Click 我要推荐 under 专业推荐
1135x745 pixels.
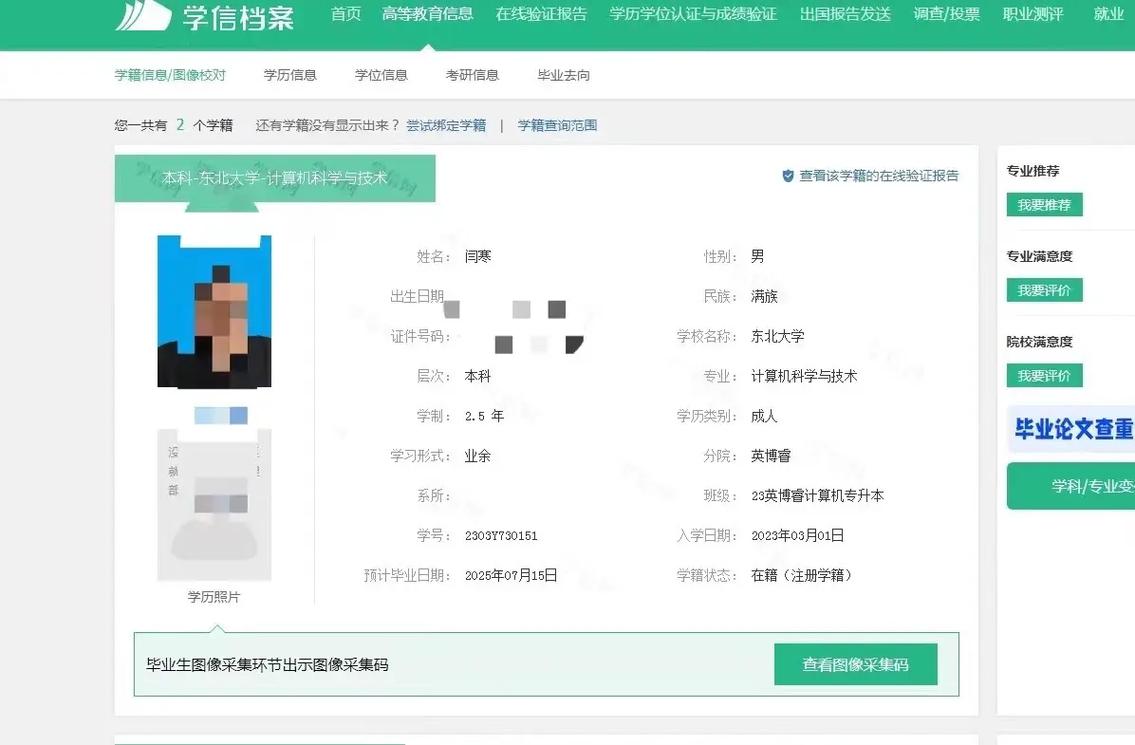[1044, 205]
